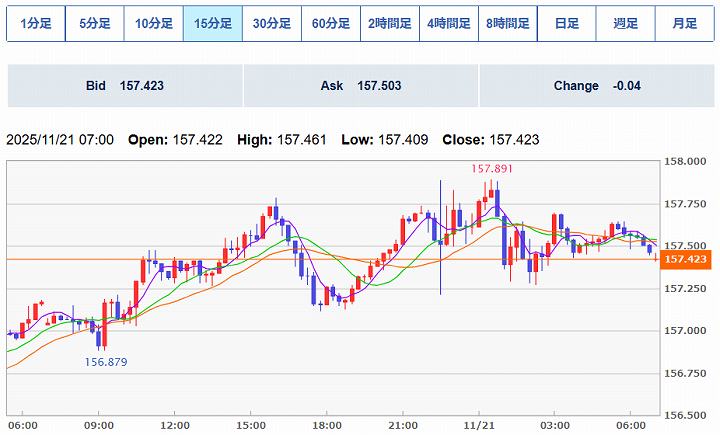Switch to the 1分足 timeframe tab

click(x=35, y=23)
